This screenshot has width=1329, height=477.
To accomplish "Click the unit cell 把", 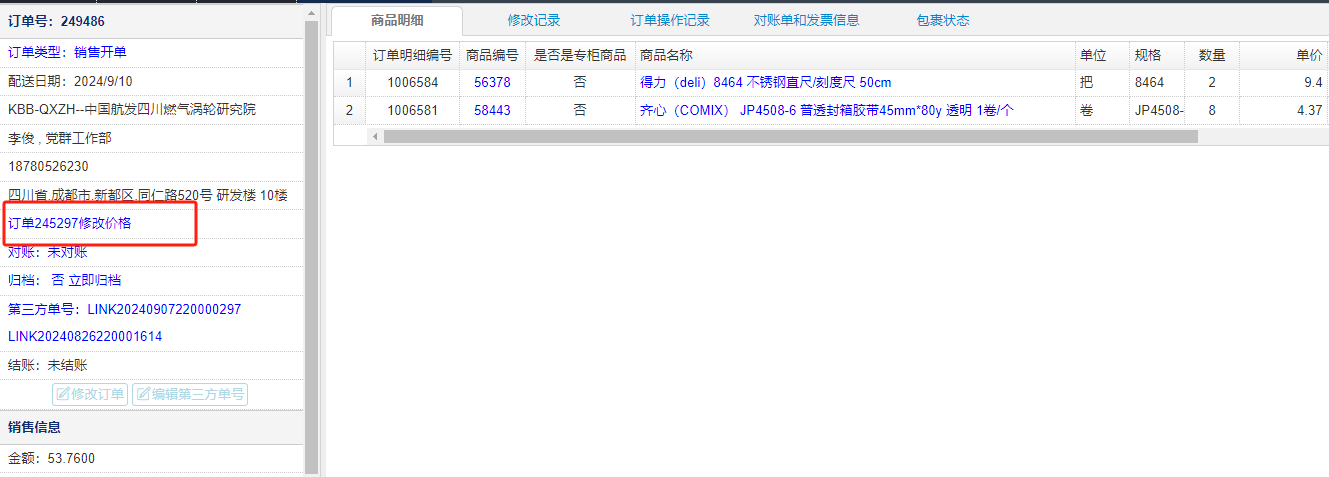I will click(x=1101, y=82).
